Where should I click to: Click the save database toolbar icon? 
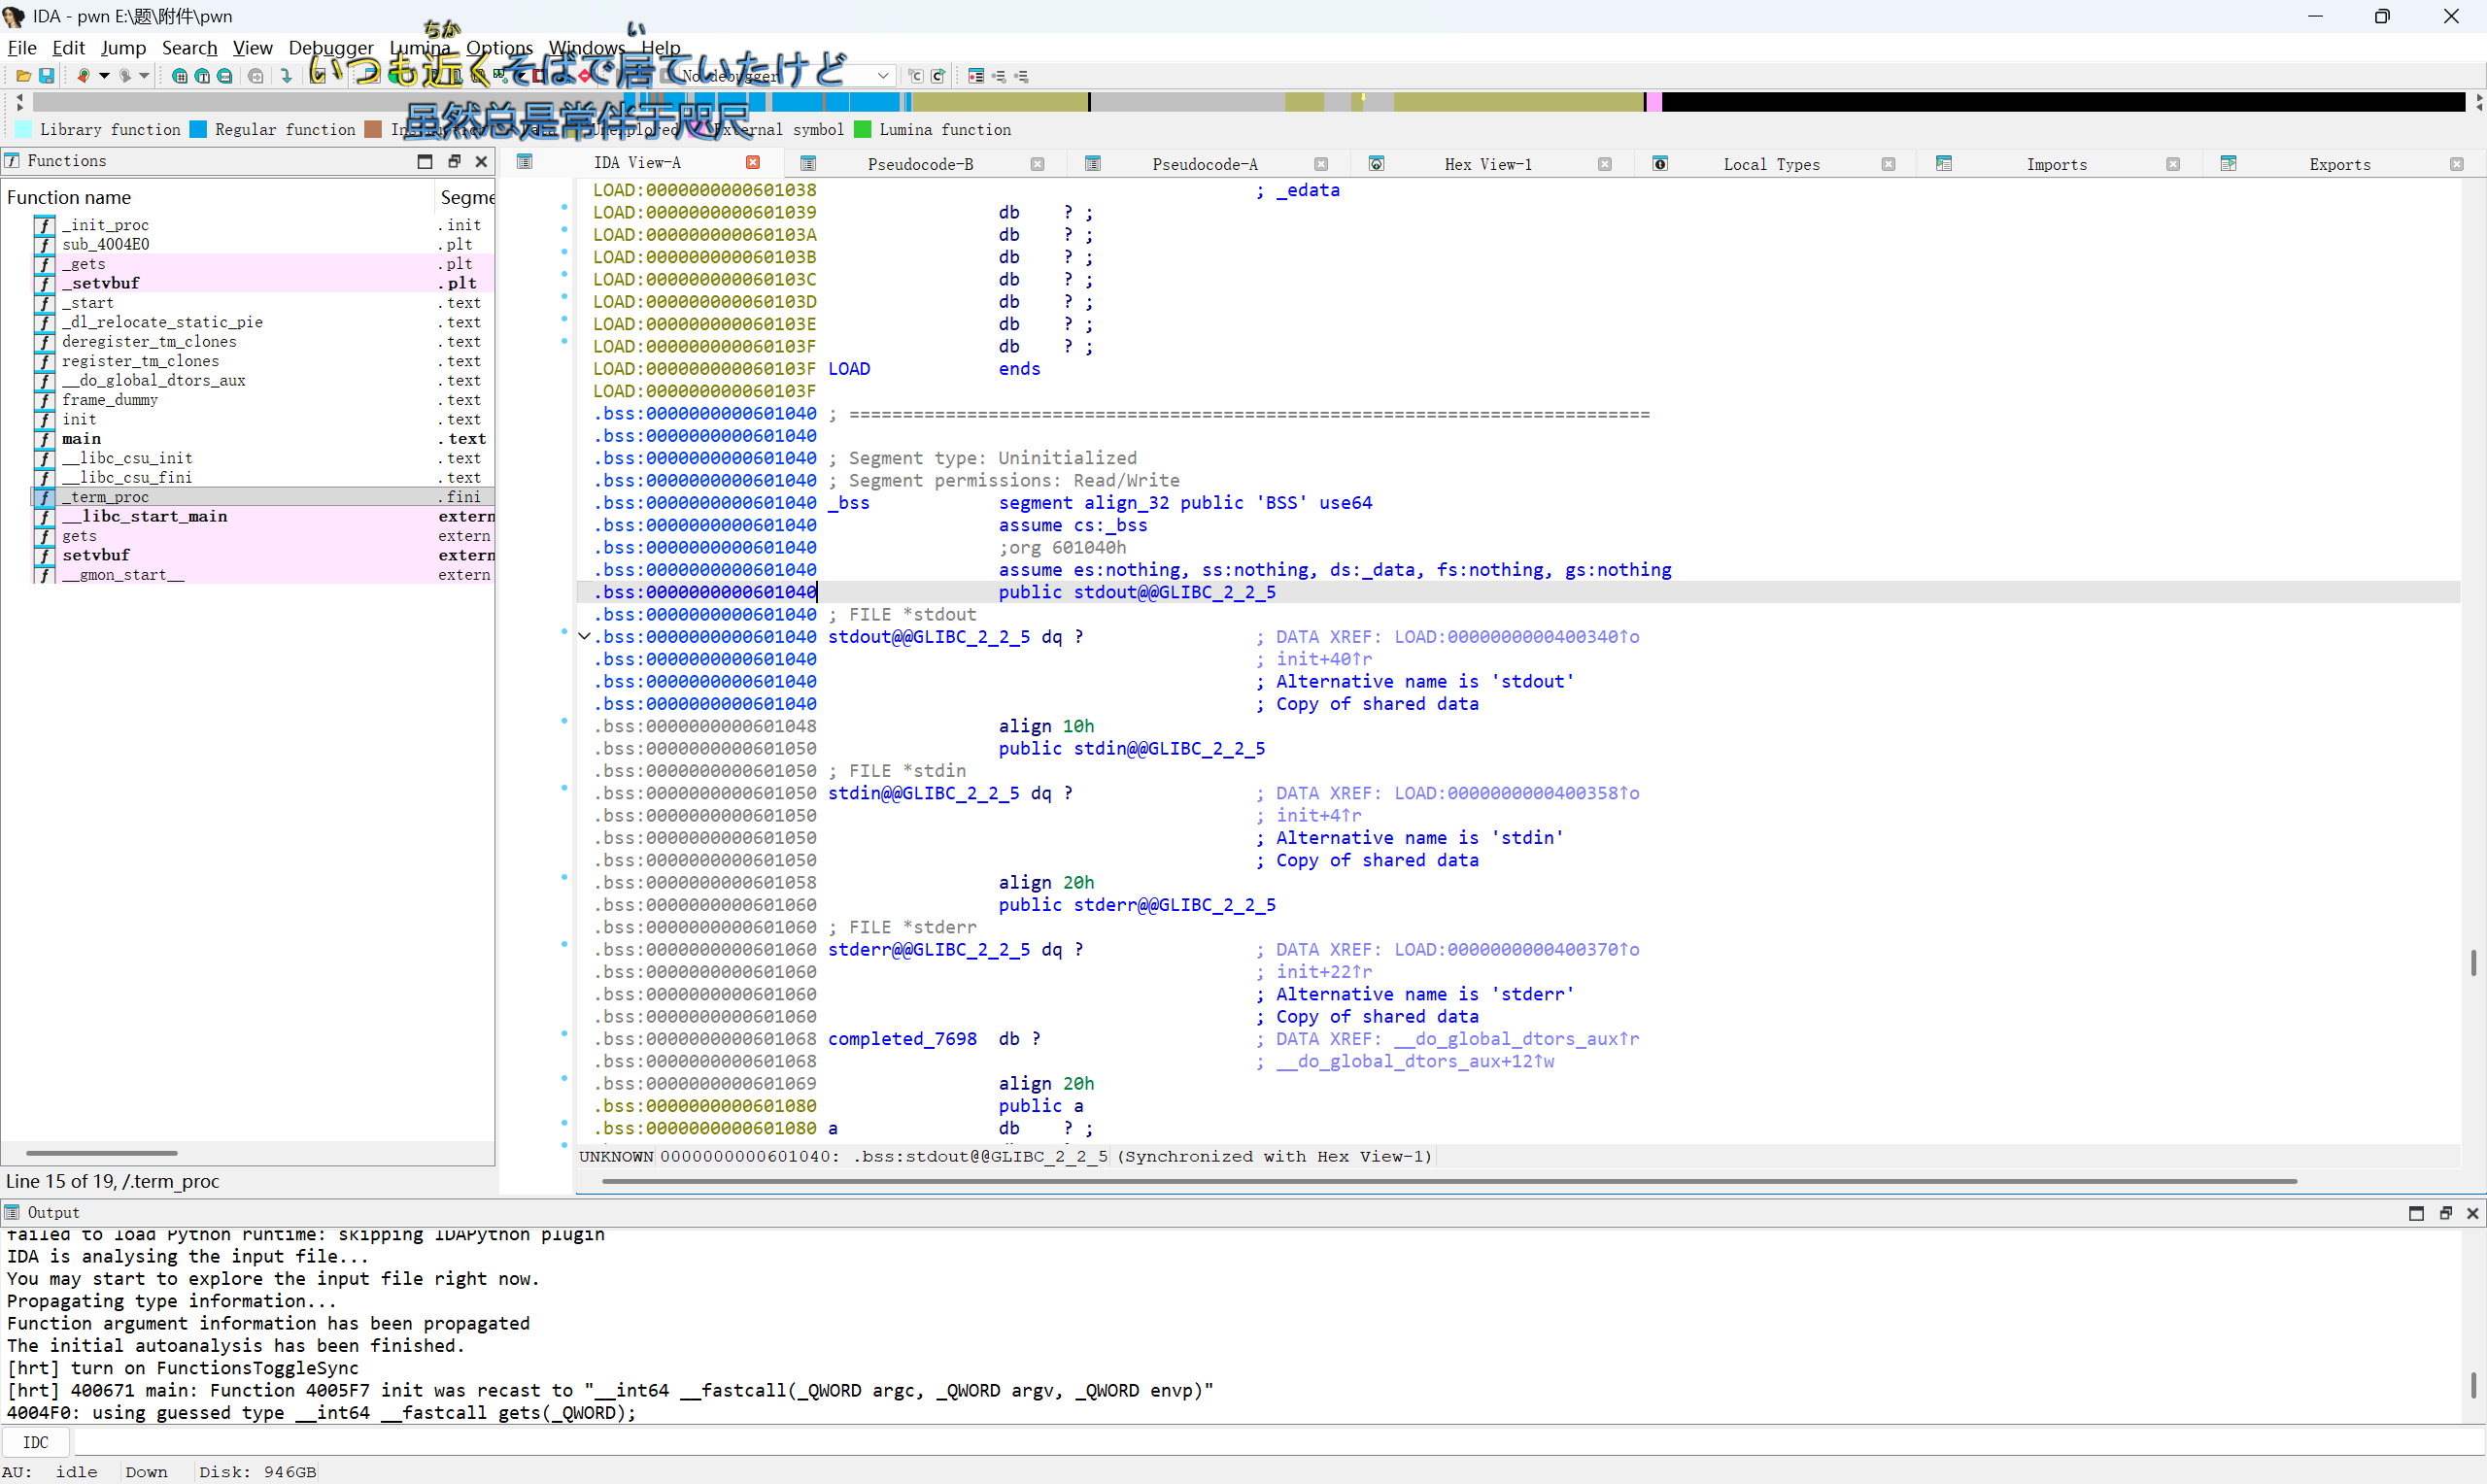click(x=46, y=76)
